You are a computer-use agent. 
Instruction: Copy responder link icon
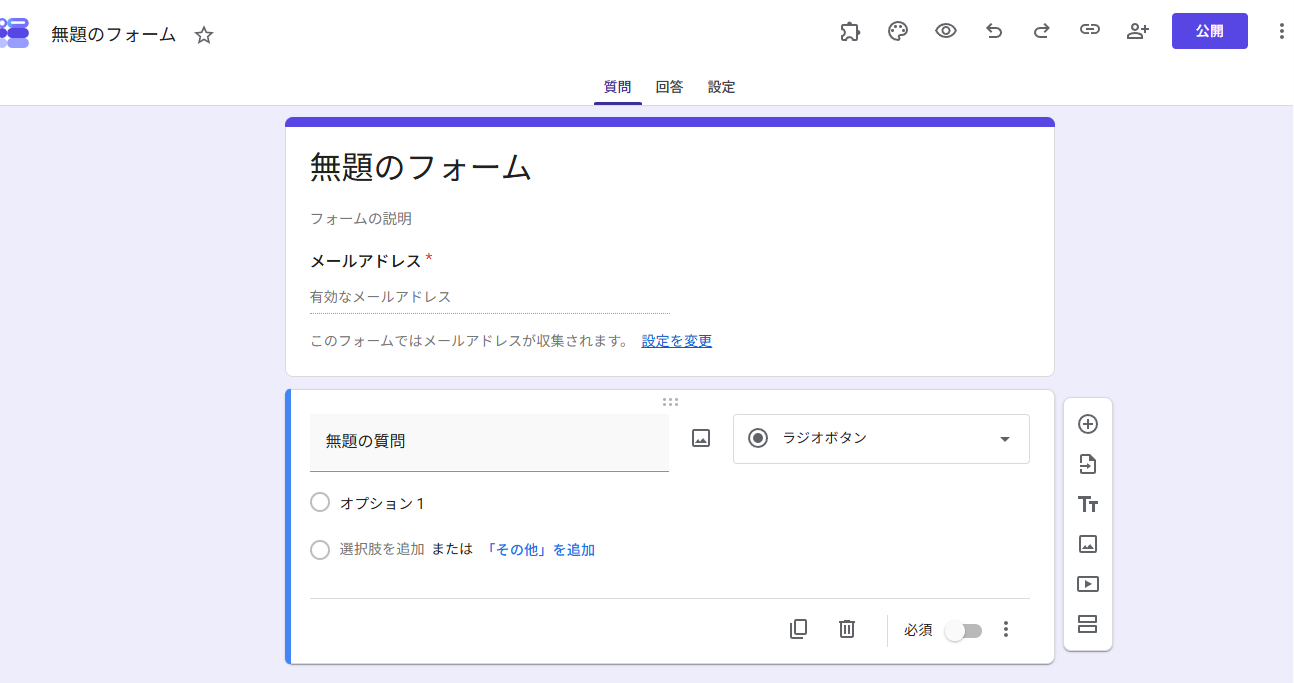pos(1090,31)
